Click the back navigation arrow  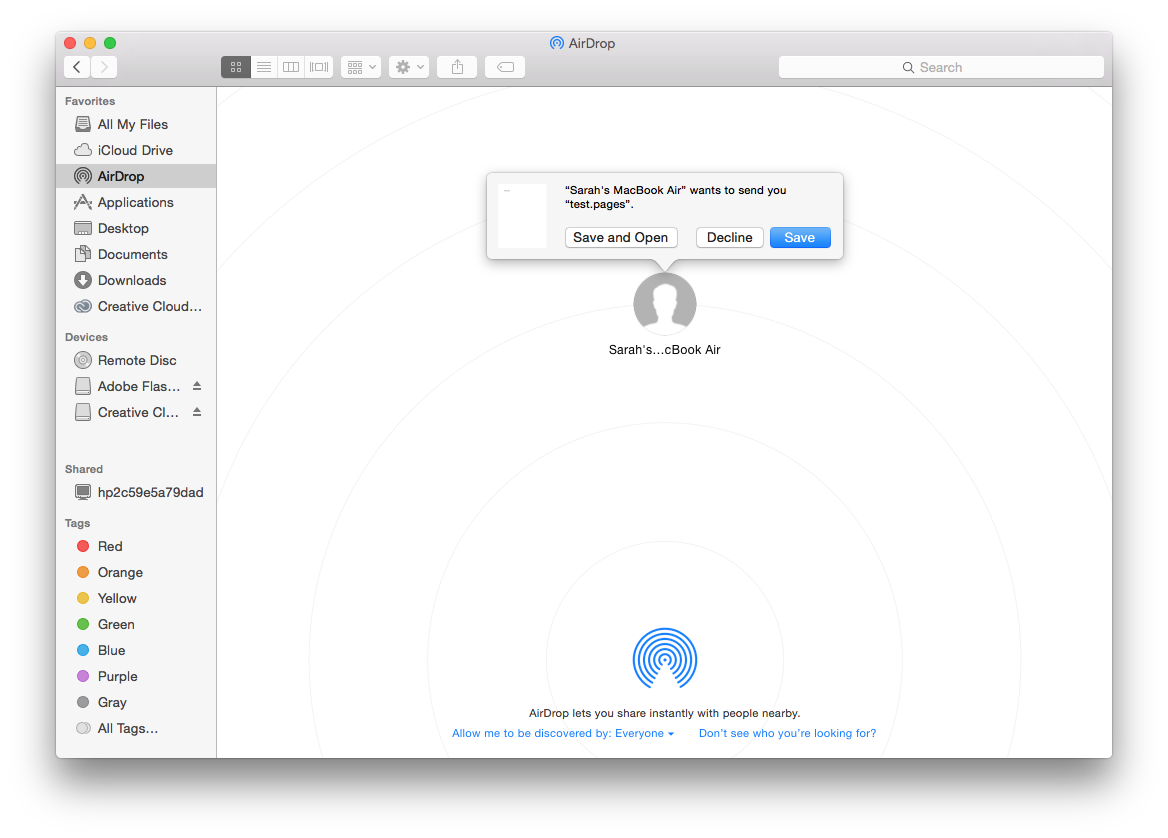(x=77, y=67)
